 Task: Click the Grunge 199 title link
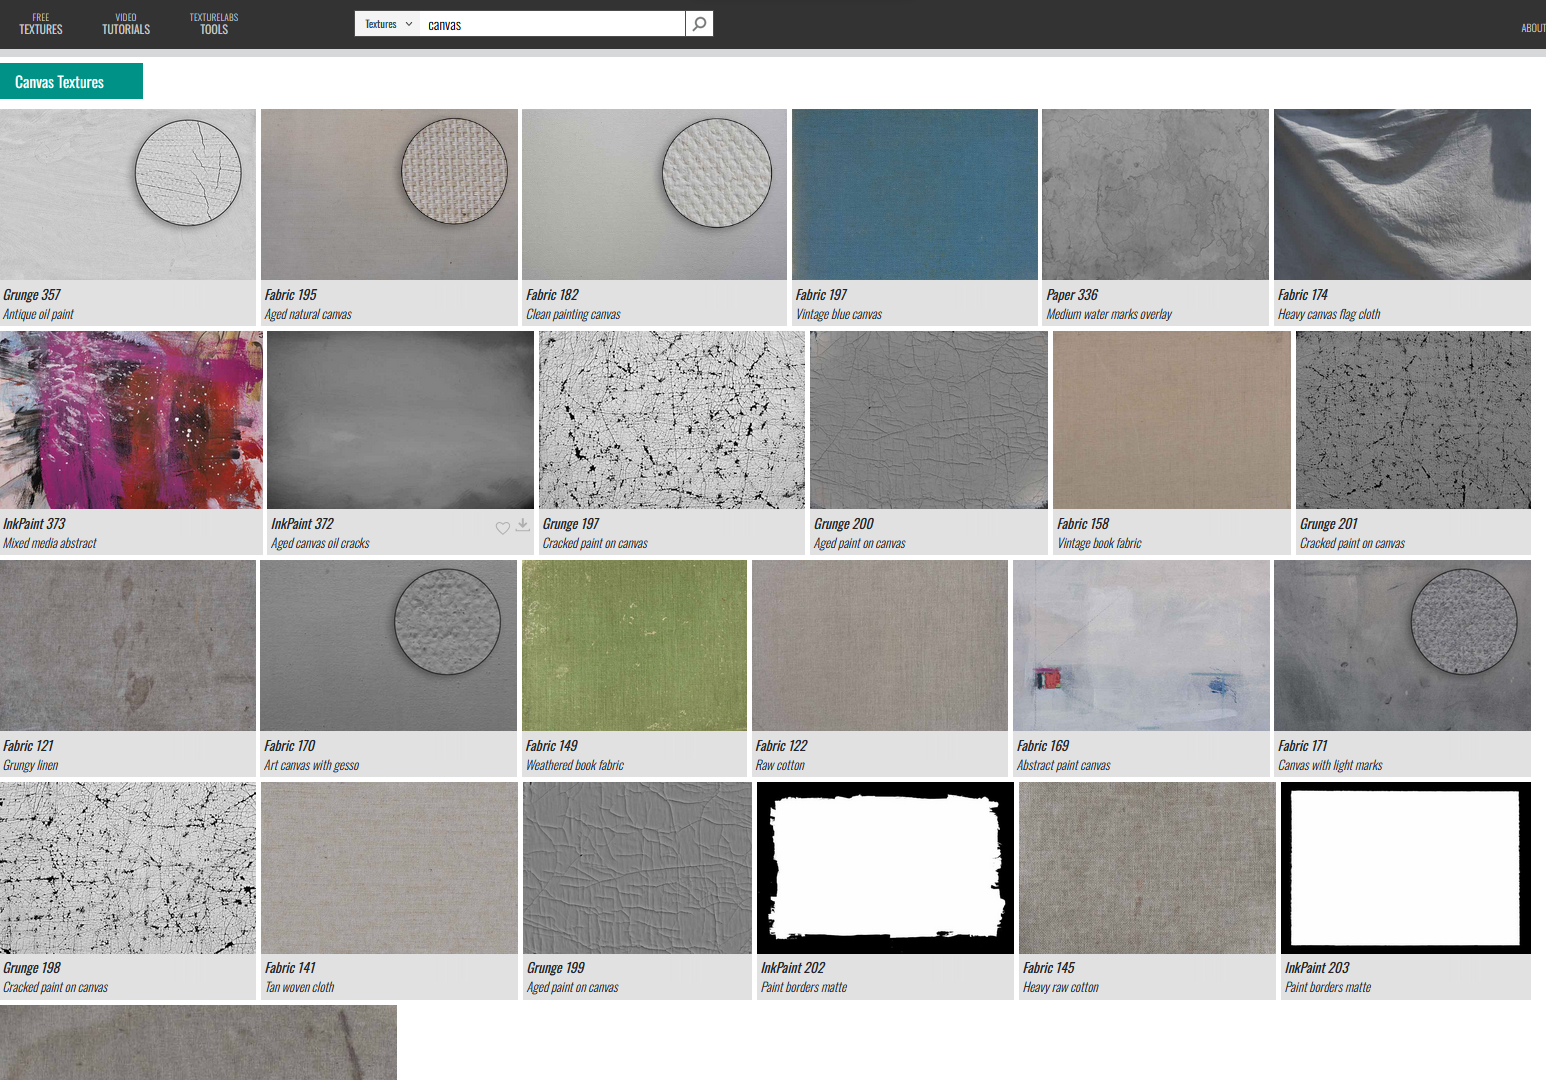click(x=556, y=968)
